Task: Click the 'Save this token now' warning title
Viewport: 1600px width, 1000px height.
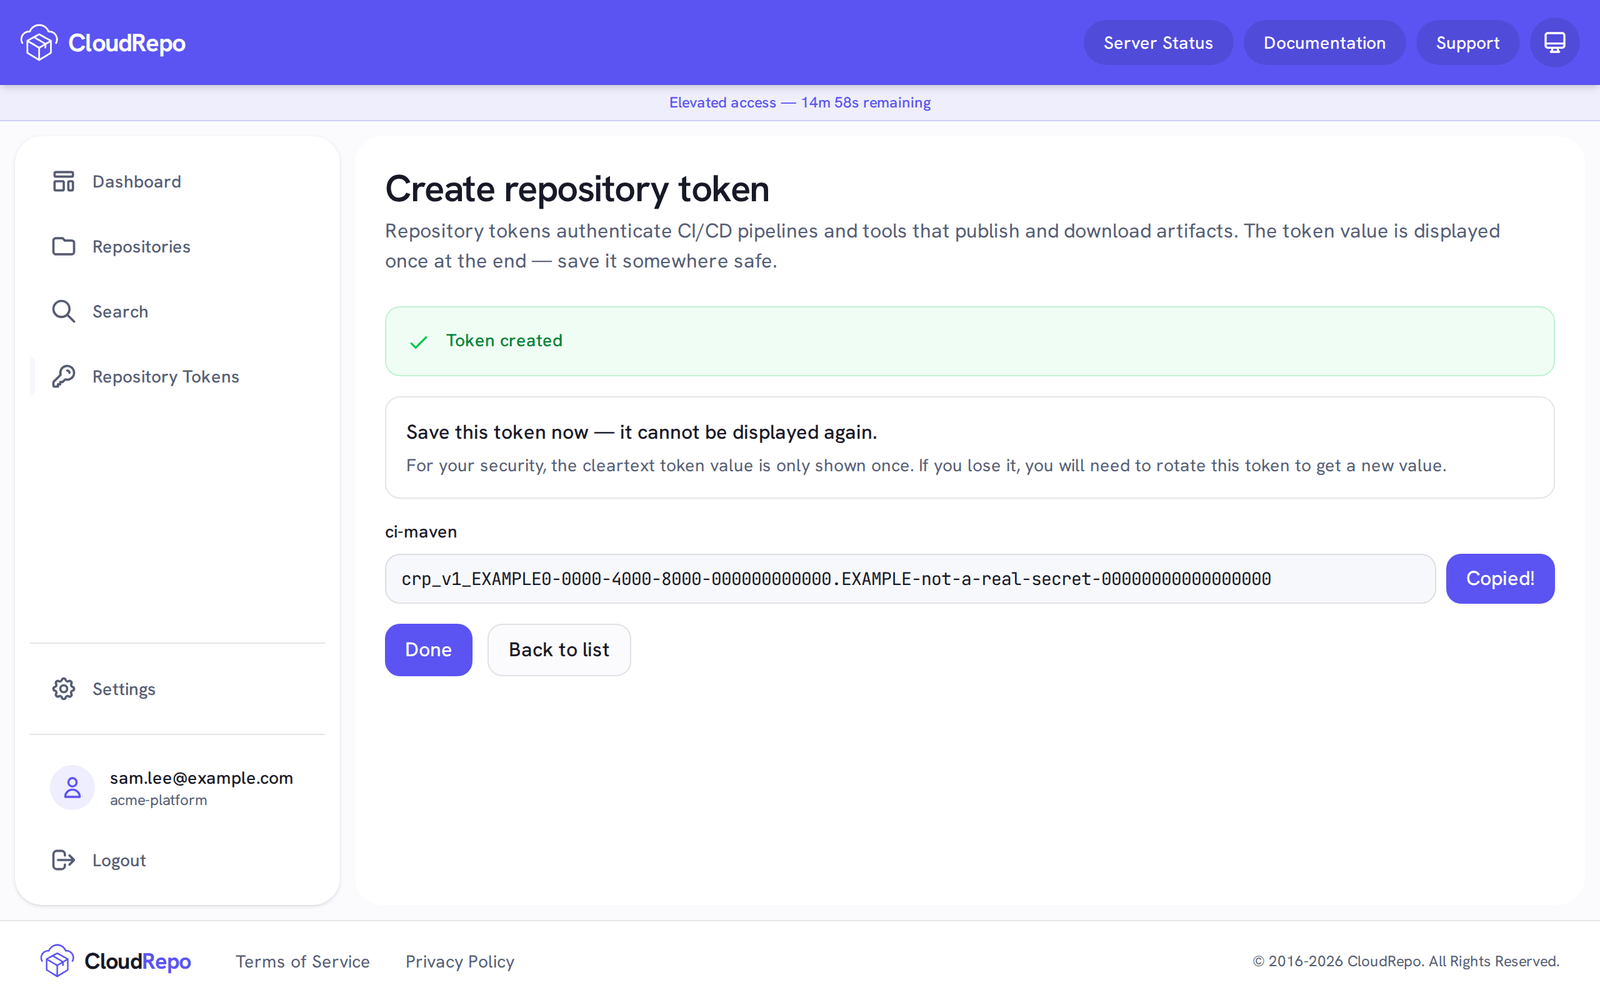Action: tap(641, 432)
